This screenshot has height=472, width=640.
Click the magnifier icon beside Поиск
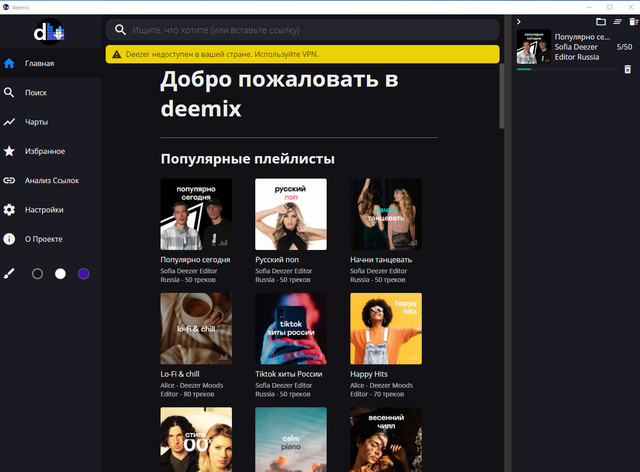tap(9, 93)
